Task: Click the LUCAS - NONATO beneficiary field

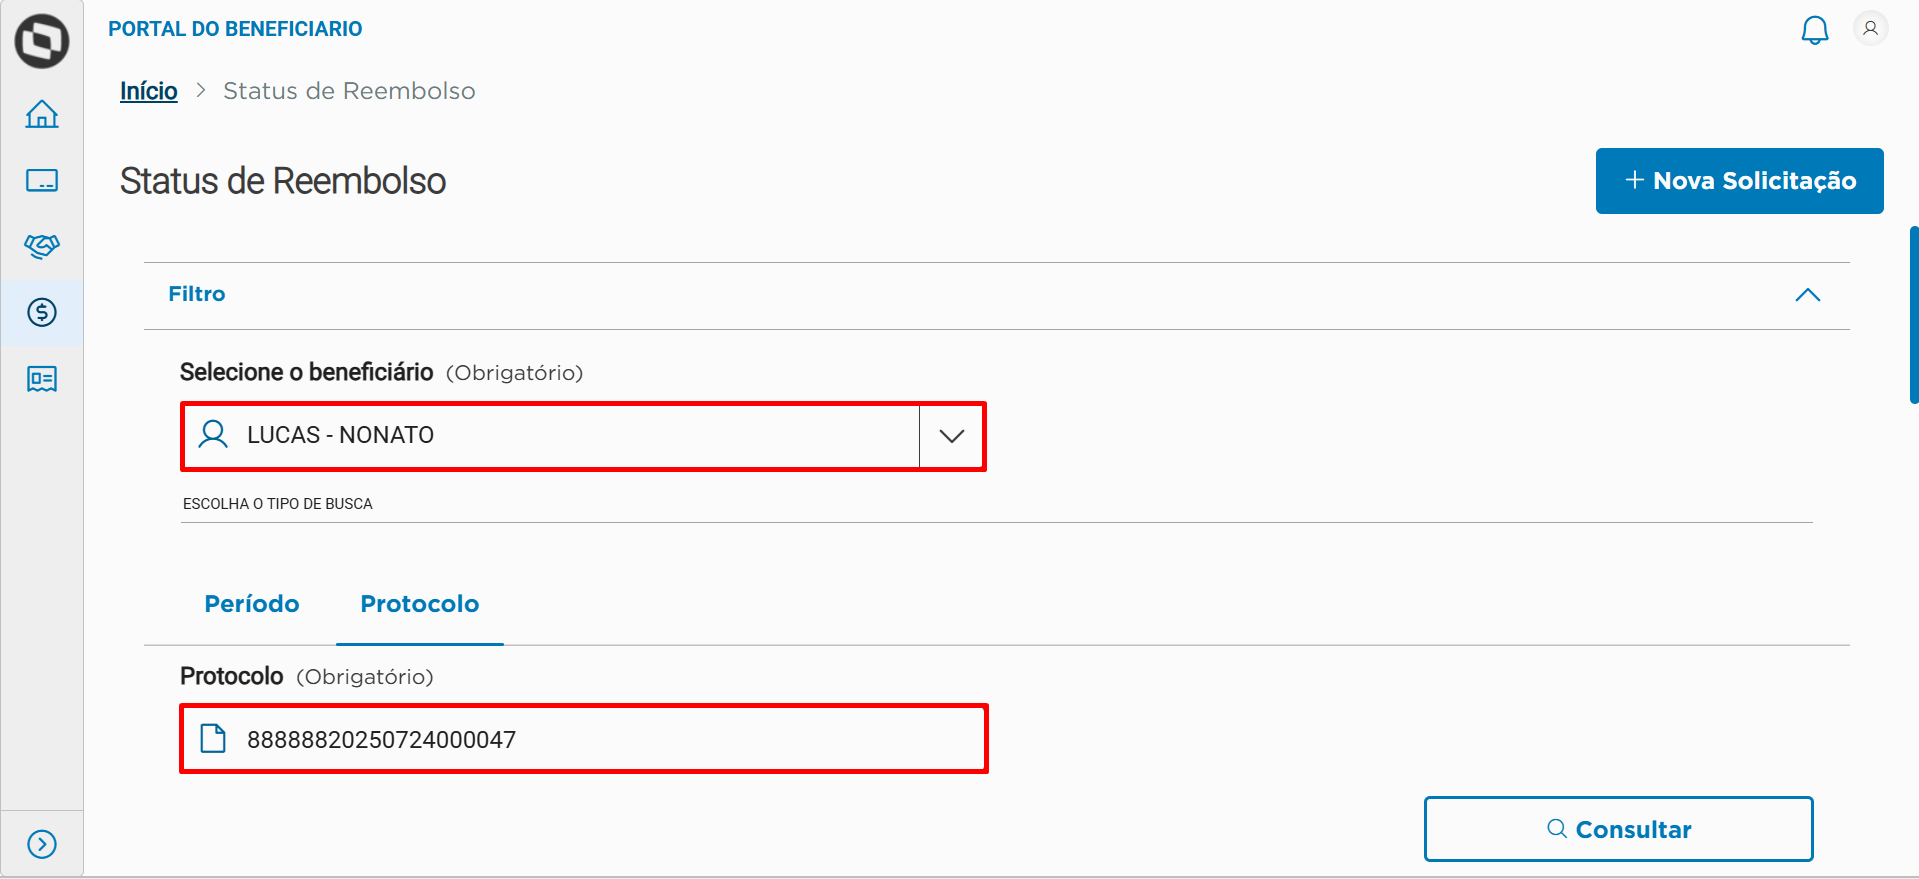Action: click(x=550, y=436)
